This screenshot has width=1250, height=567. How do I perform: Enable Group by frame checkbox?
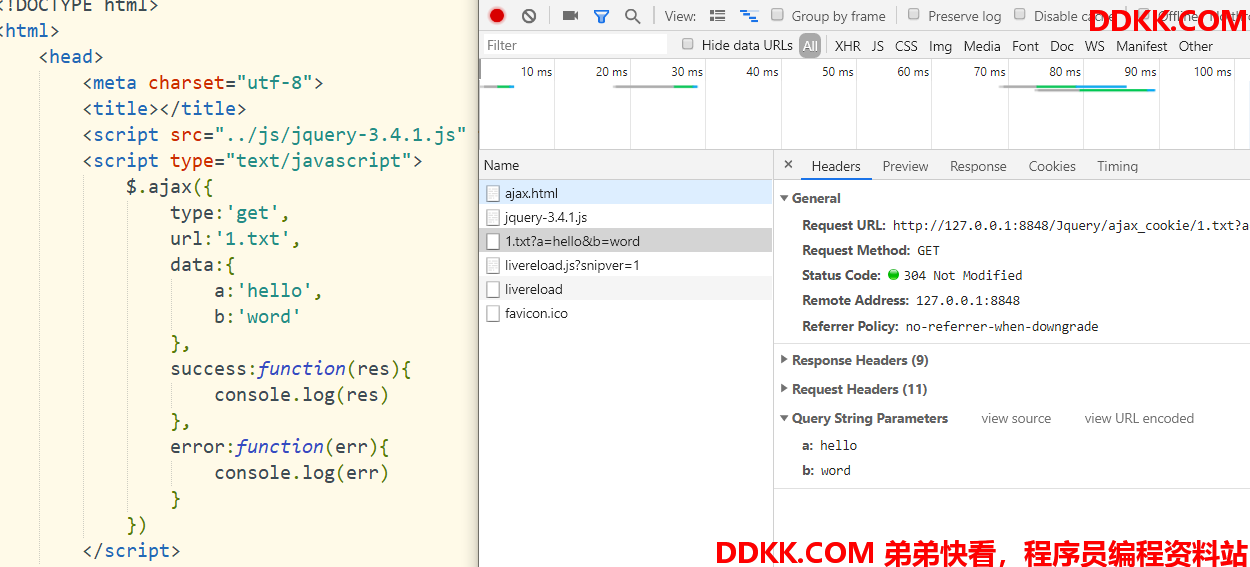point(777,14)
